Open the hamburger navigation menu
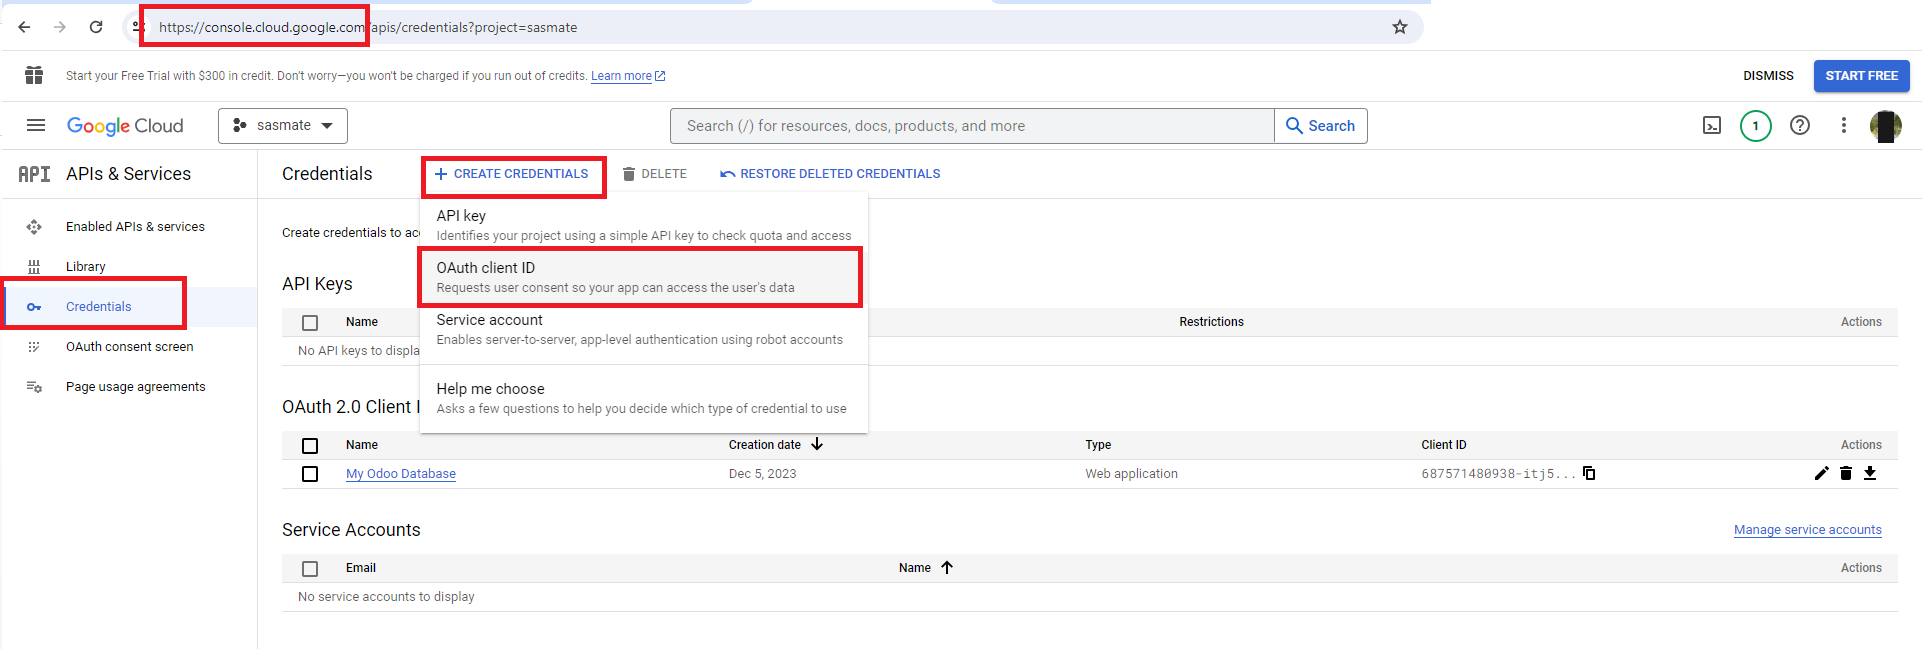The image size is (1922, 649). [36, 126]
